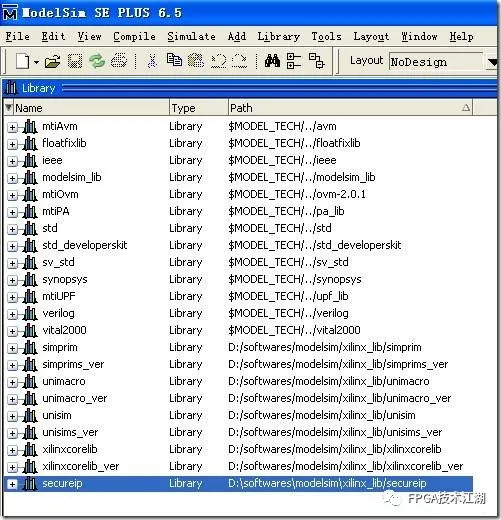Screen dimensions: 501x520
Task: Click the Open folder toolbar icon
Action: click(52, 62)
